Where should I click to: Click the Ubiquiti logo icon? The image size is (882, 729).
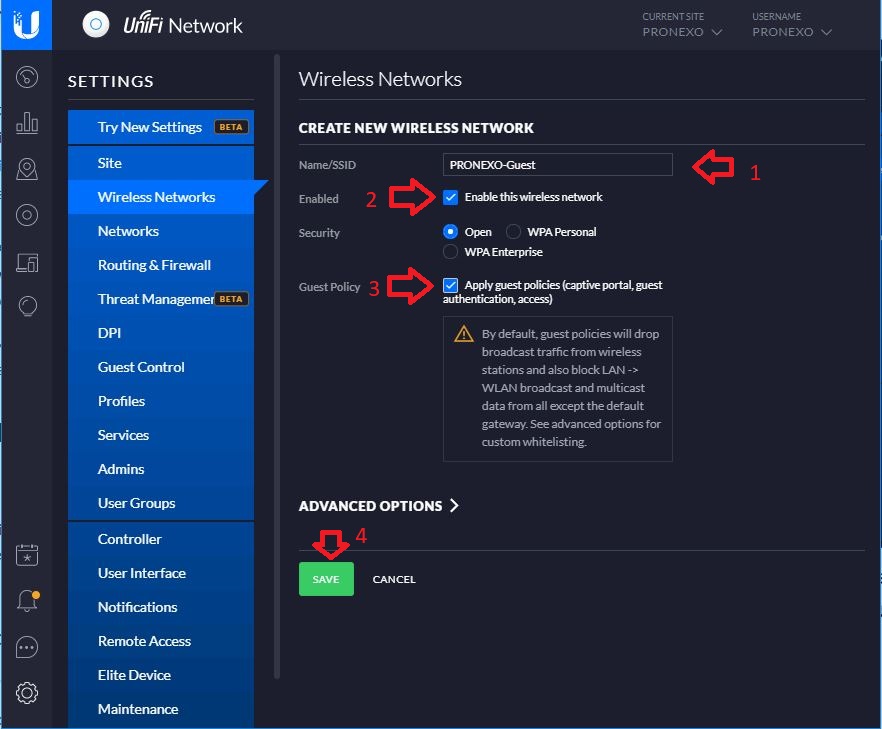tap(26, 25)
